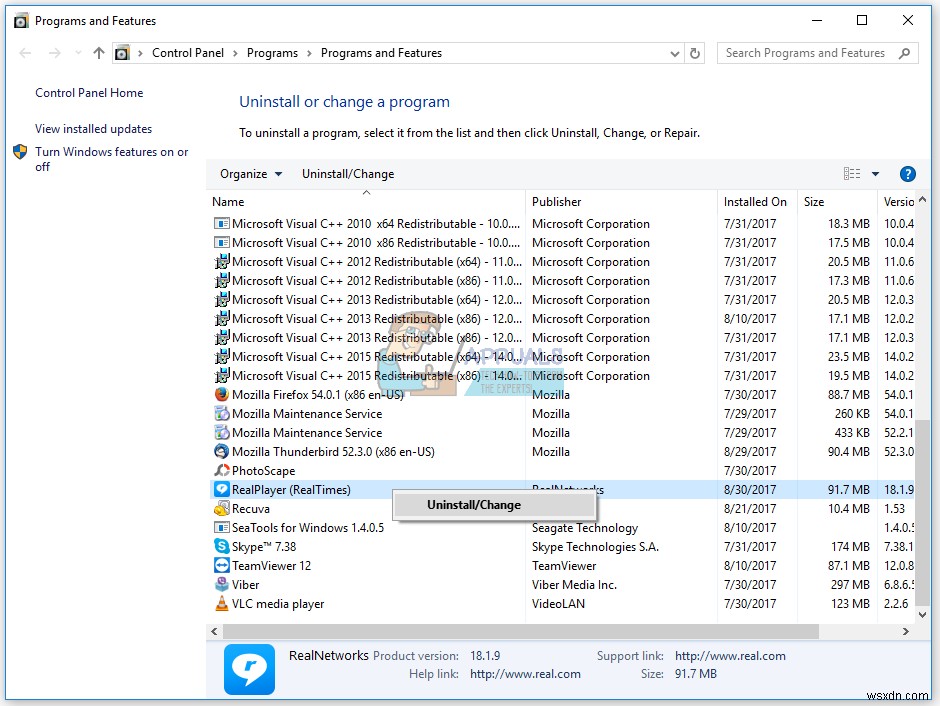This screenshot has height=706, width=940.
Task: Select the Recuva entry
Action: point(563,508)
